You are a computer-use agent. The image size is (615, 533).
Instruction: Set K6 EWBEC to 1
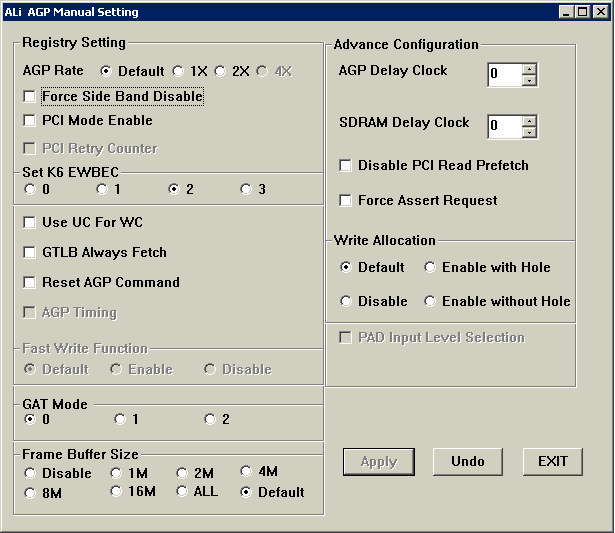tap(102, 189)
